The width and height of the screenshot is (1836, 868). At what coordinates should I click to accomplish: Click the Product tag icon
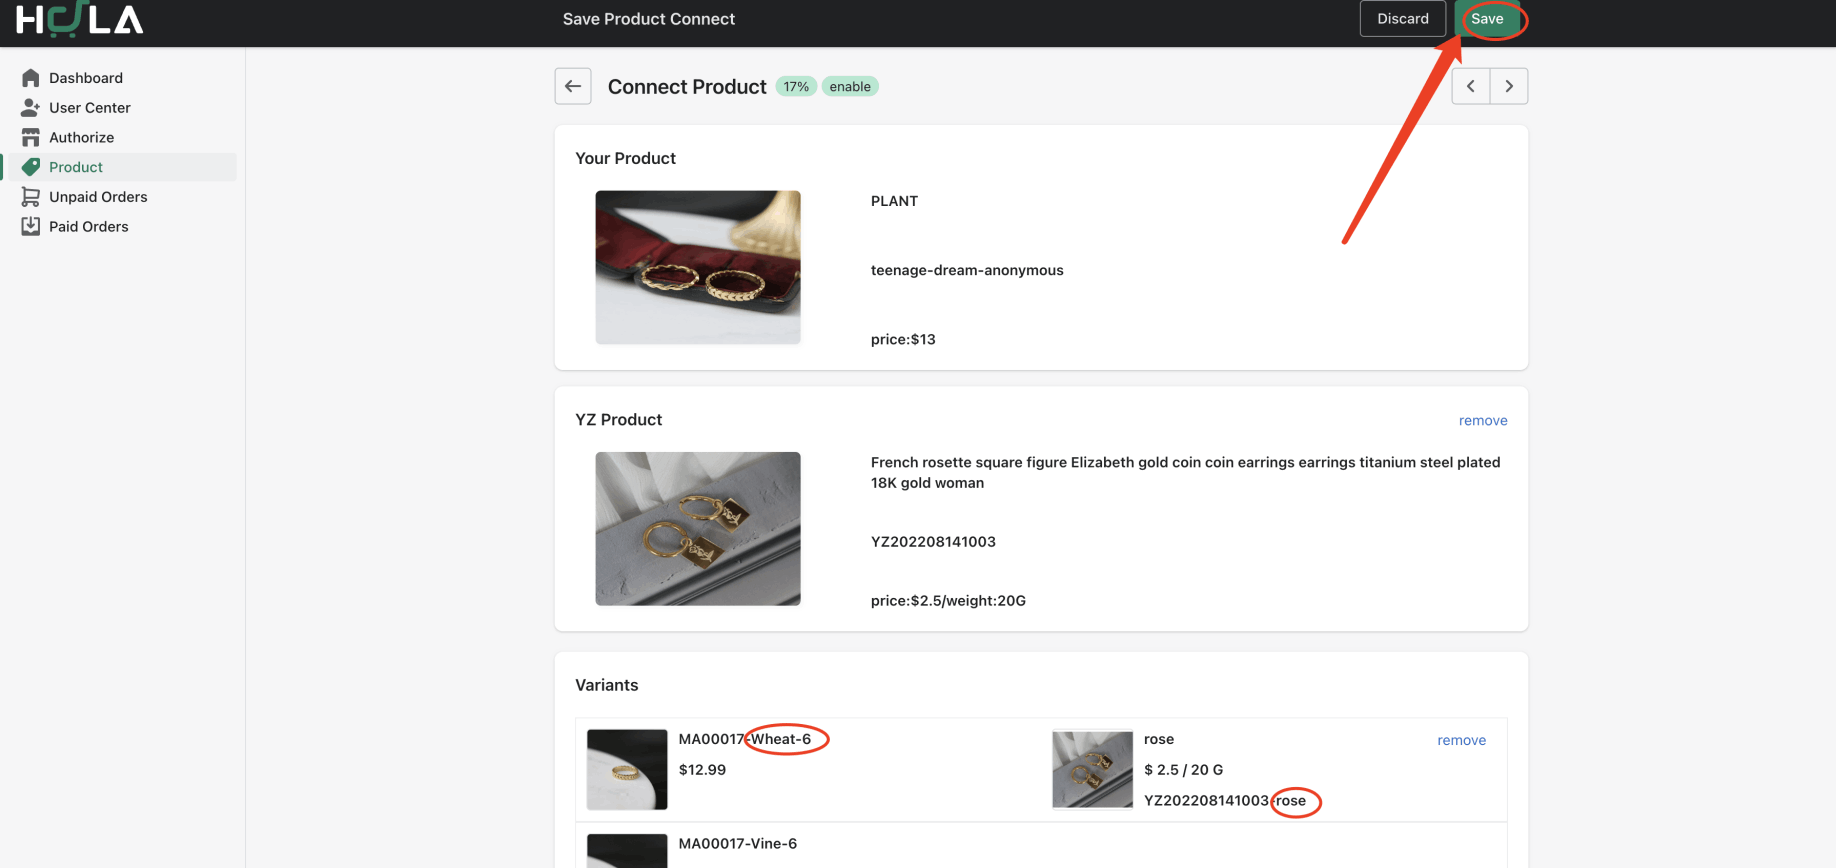coord(31,167)
